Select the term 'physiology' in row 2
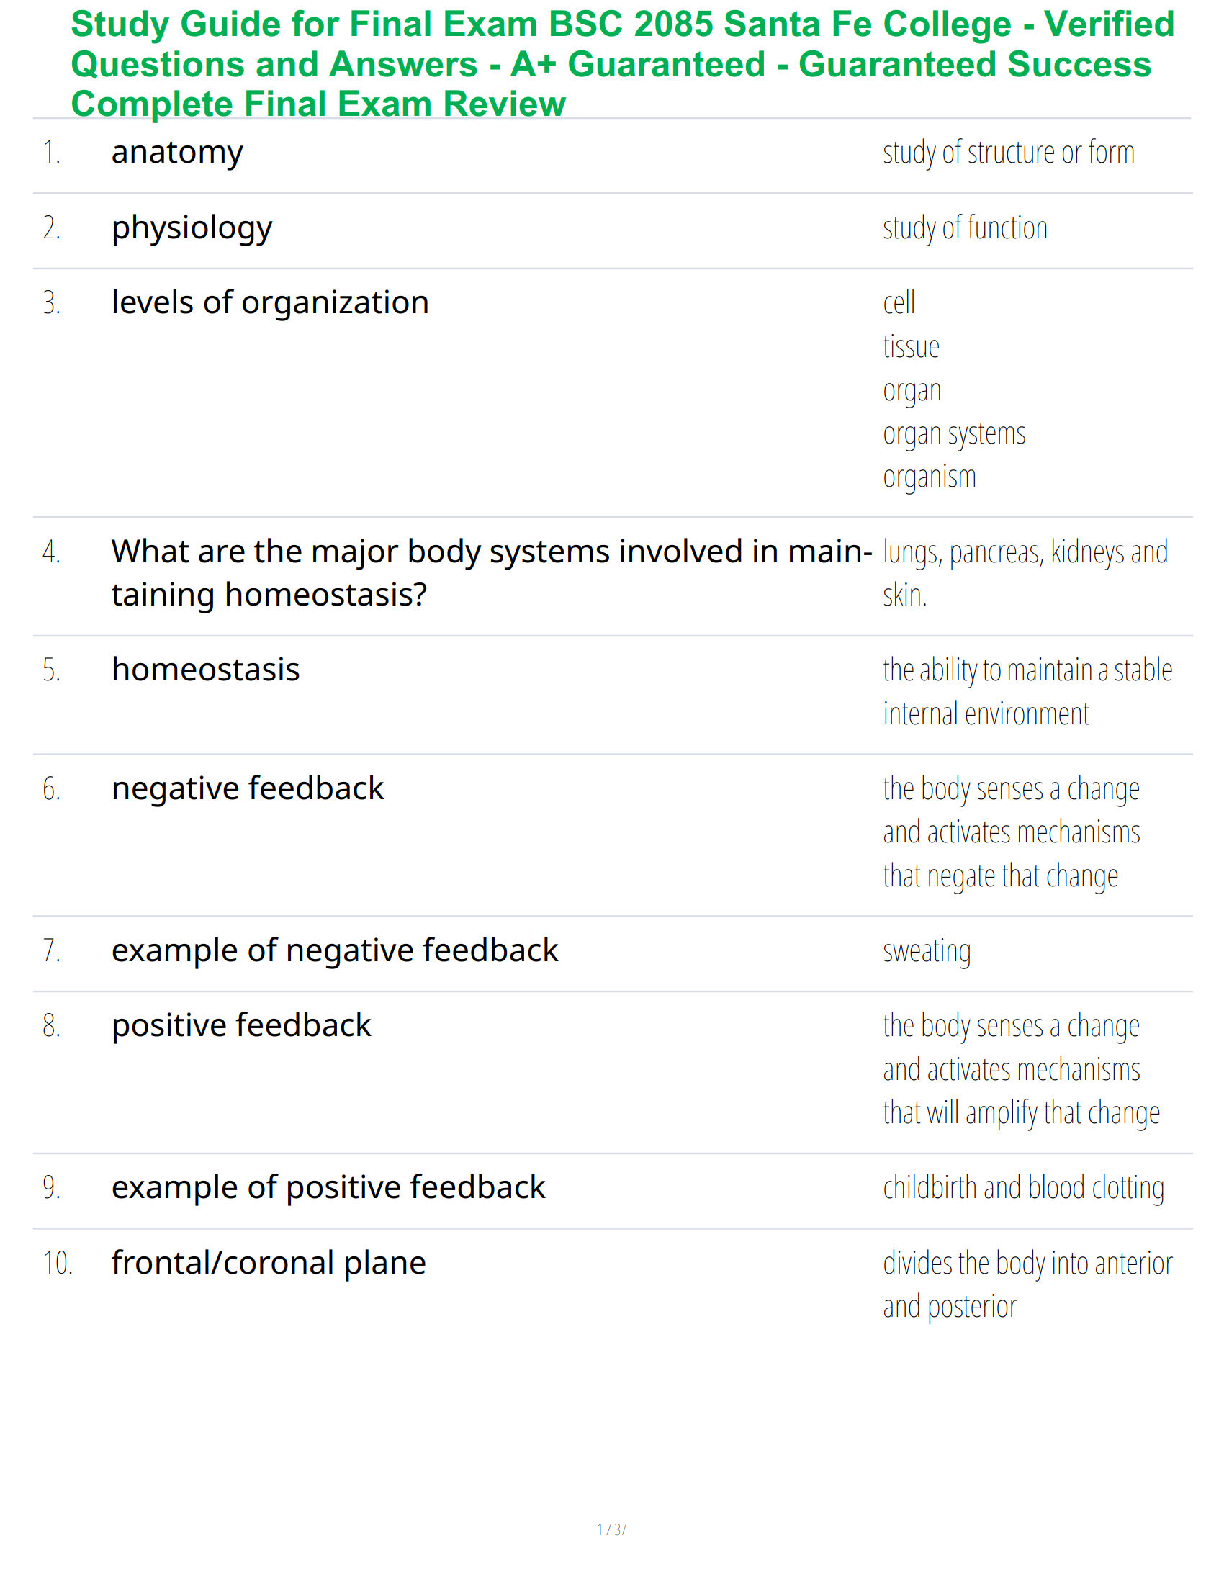1224x1584 pixels. 192,229
